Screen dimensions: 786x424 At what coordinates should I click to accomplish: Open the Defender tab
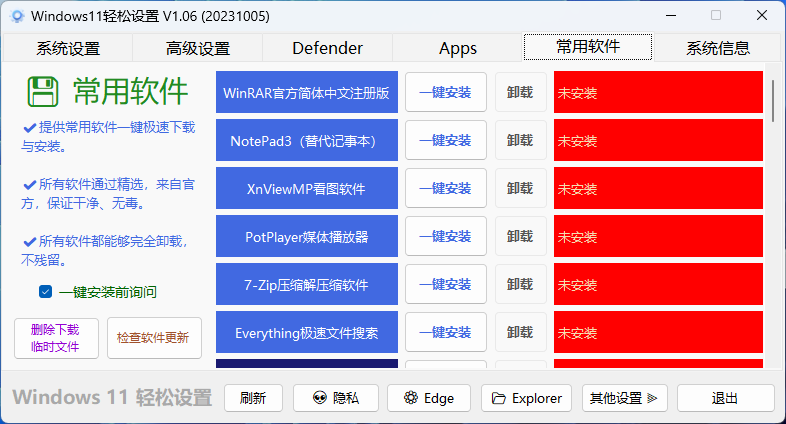pos(327,48)
